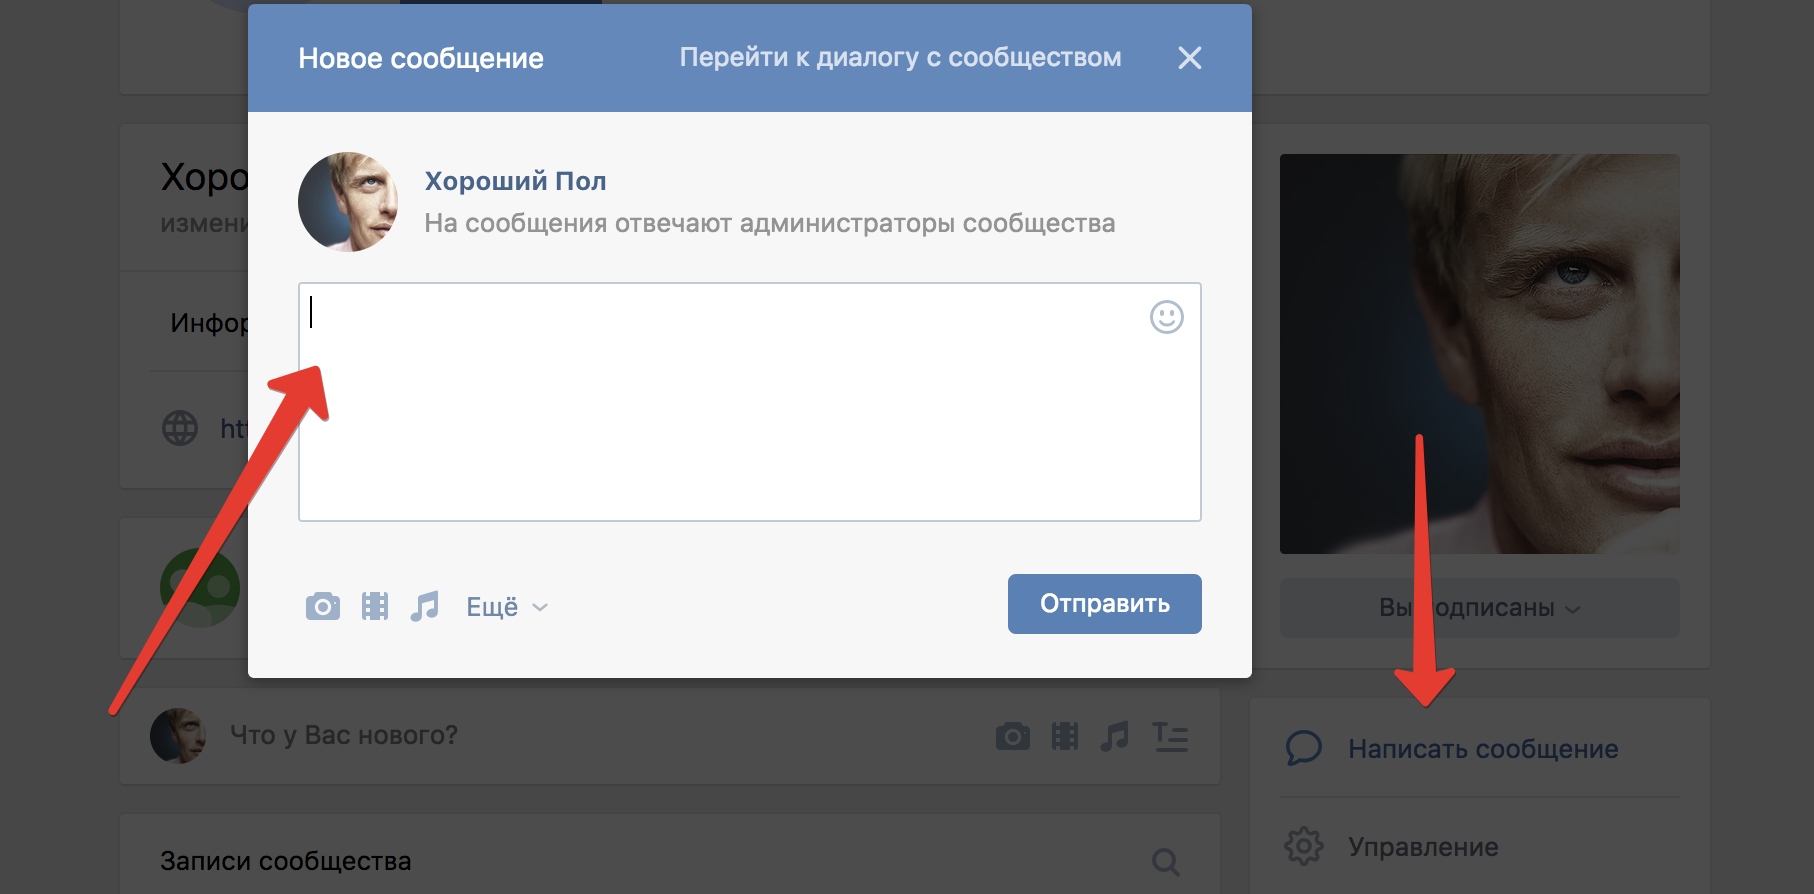
Task: Search Записи сообщества with magnifier icon
Action: [x=1166, y=861]
